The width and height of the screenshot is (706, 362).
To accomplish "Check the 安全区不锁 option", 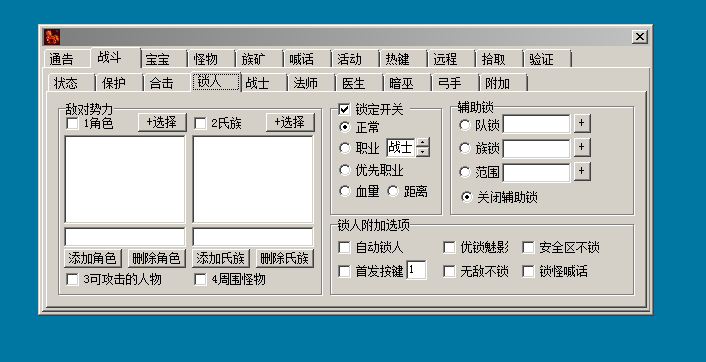I will [x=528, y=247].
